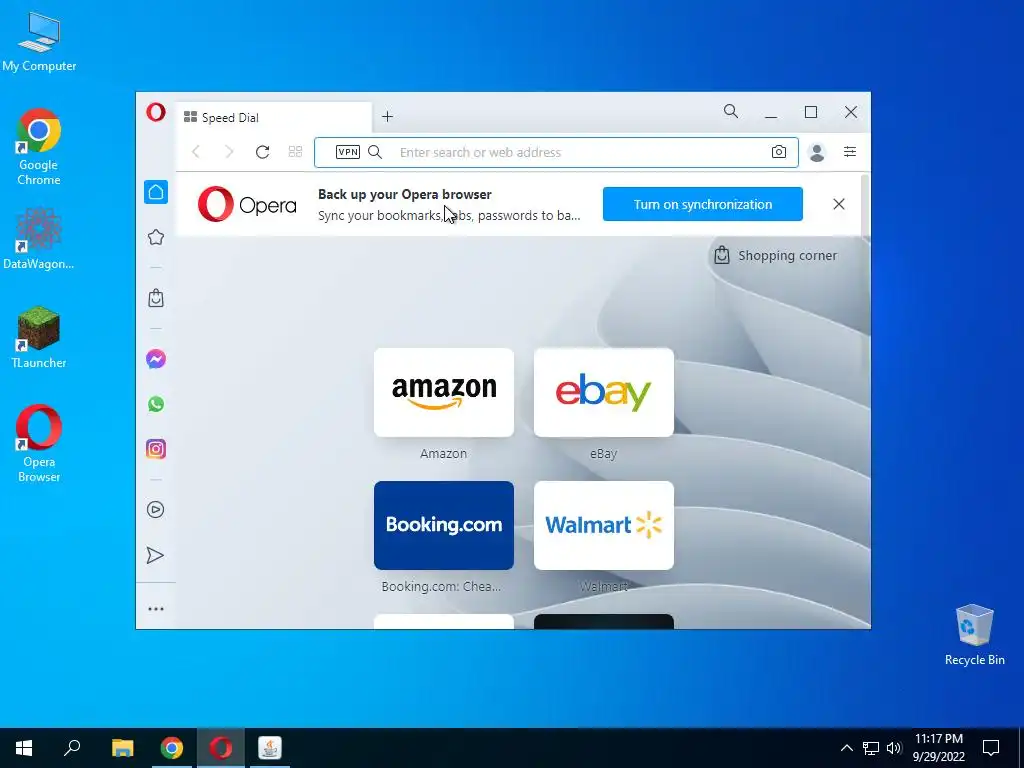Viewport: 1024px width, 768px height.
Task: Open the Opera main menu logo
Action: [x=155, y=112]
